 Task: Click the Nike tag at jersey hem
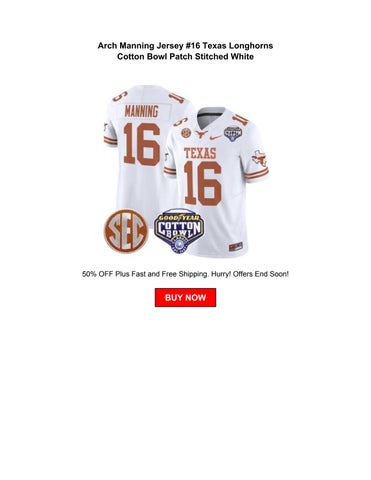point(235,247)
